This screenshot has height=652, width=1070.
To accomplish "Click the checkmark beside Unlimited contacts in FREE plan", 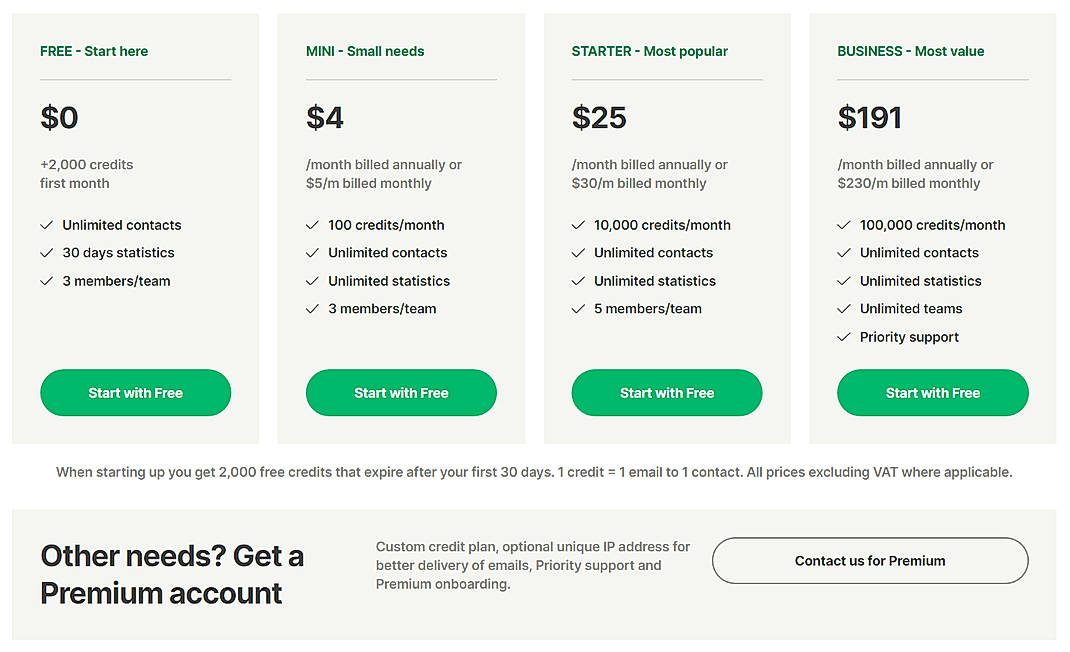I will 46,225.
